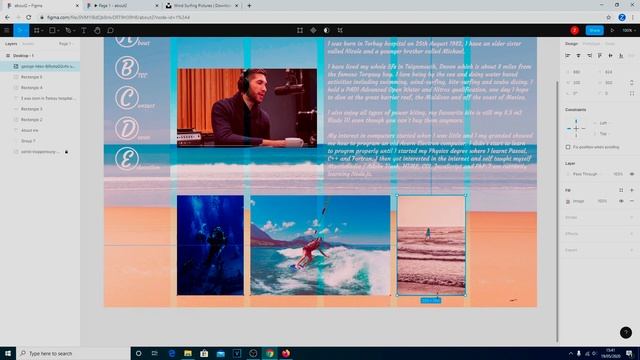
Task: Click the Use as mask icon
Action: (327, 30)
